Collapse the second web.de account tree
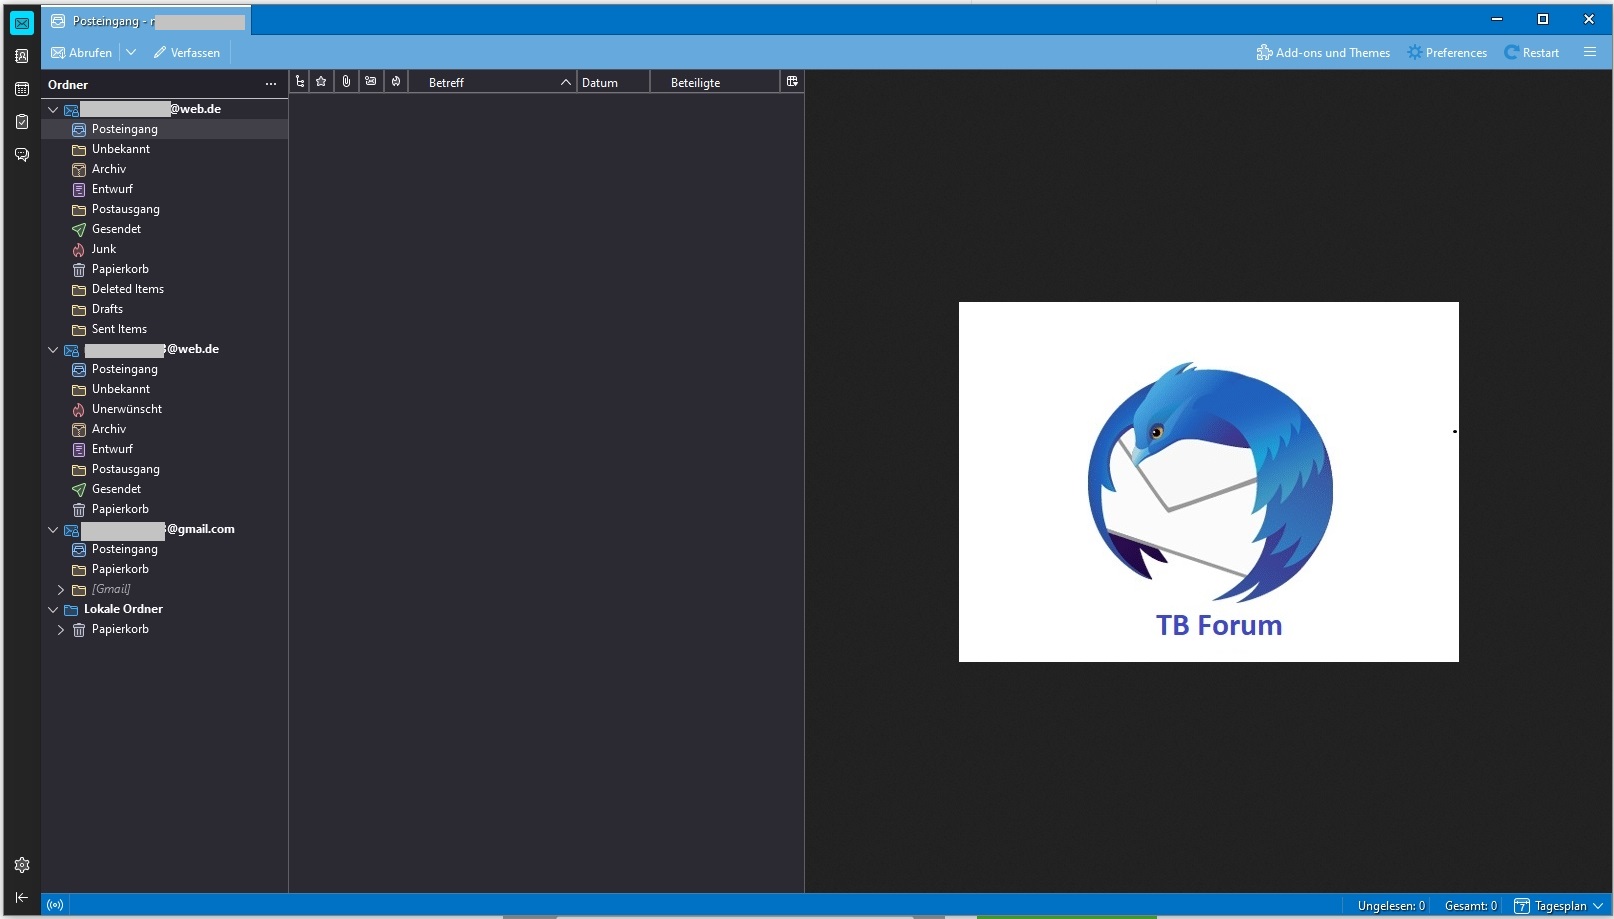 pos(53,349)
